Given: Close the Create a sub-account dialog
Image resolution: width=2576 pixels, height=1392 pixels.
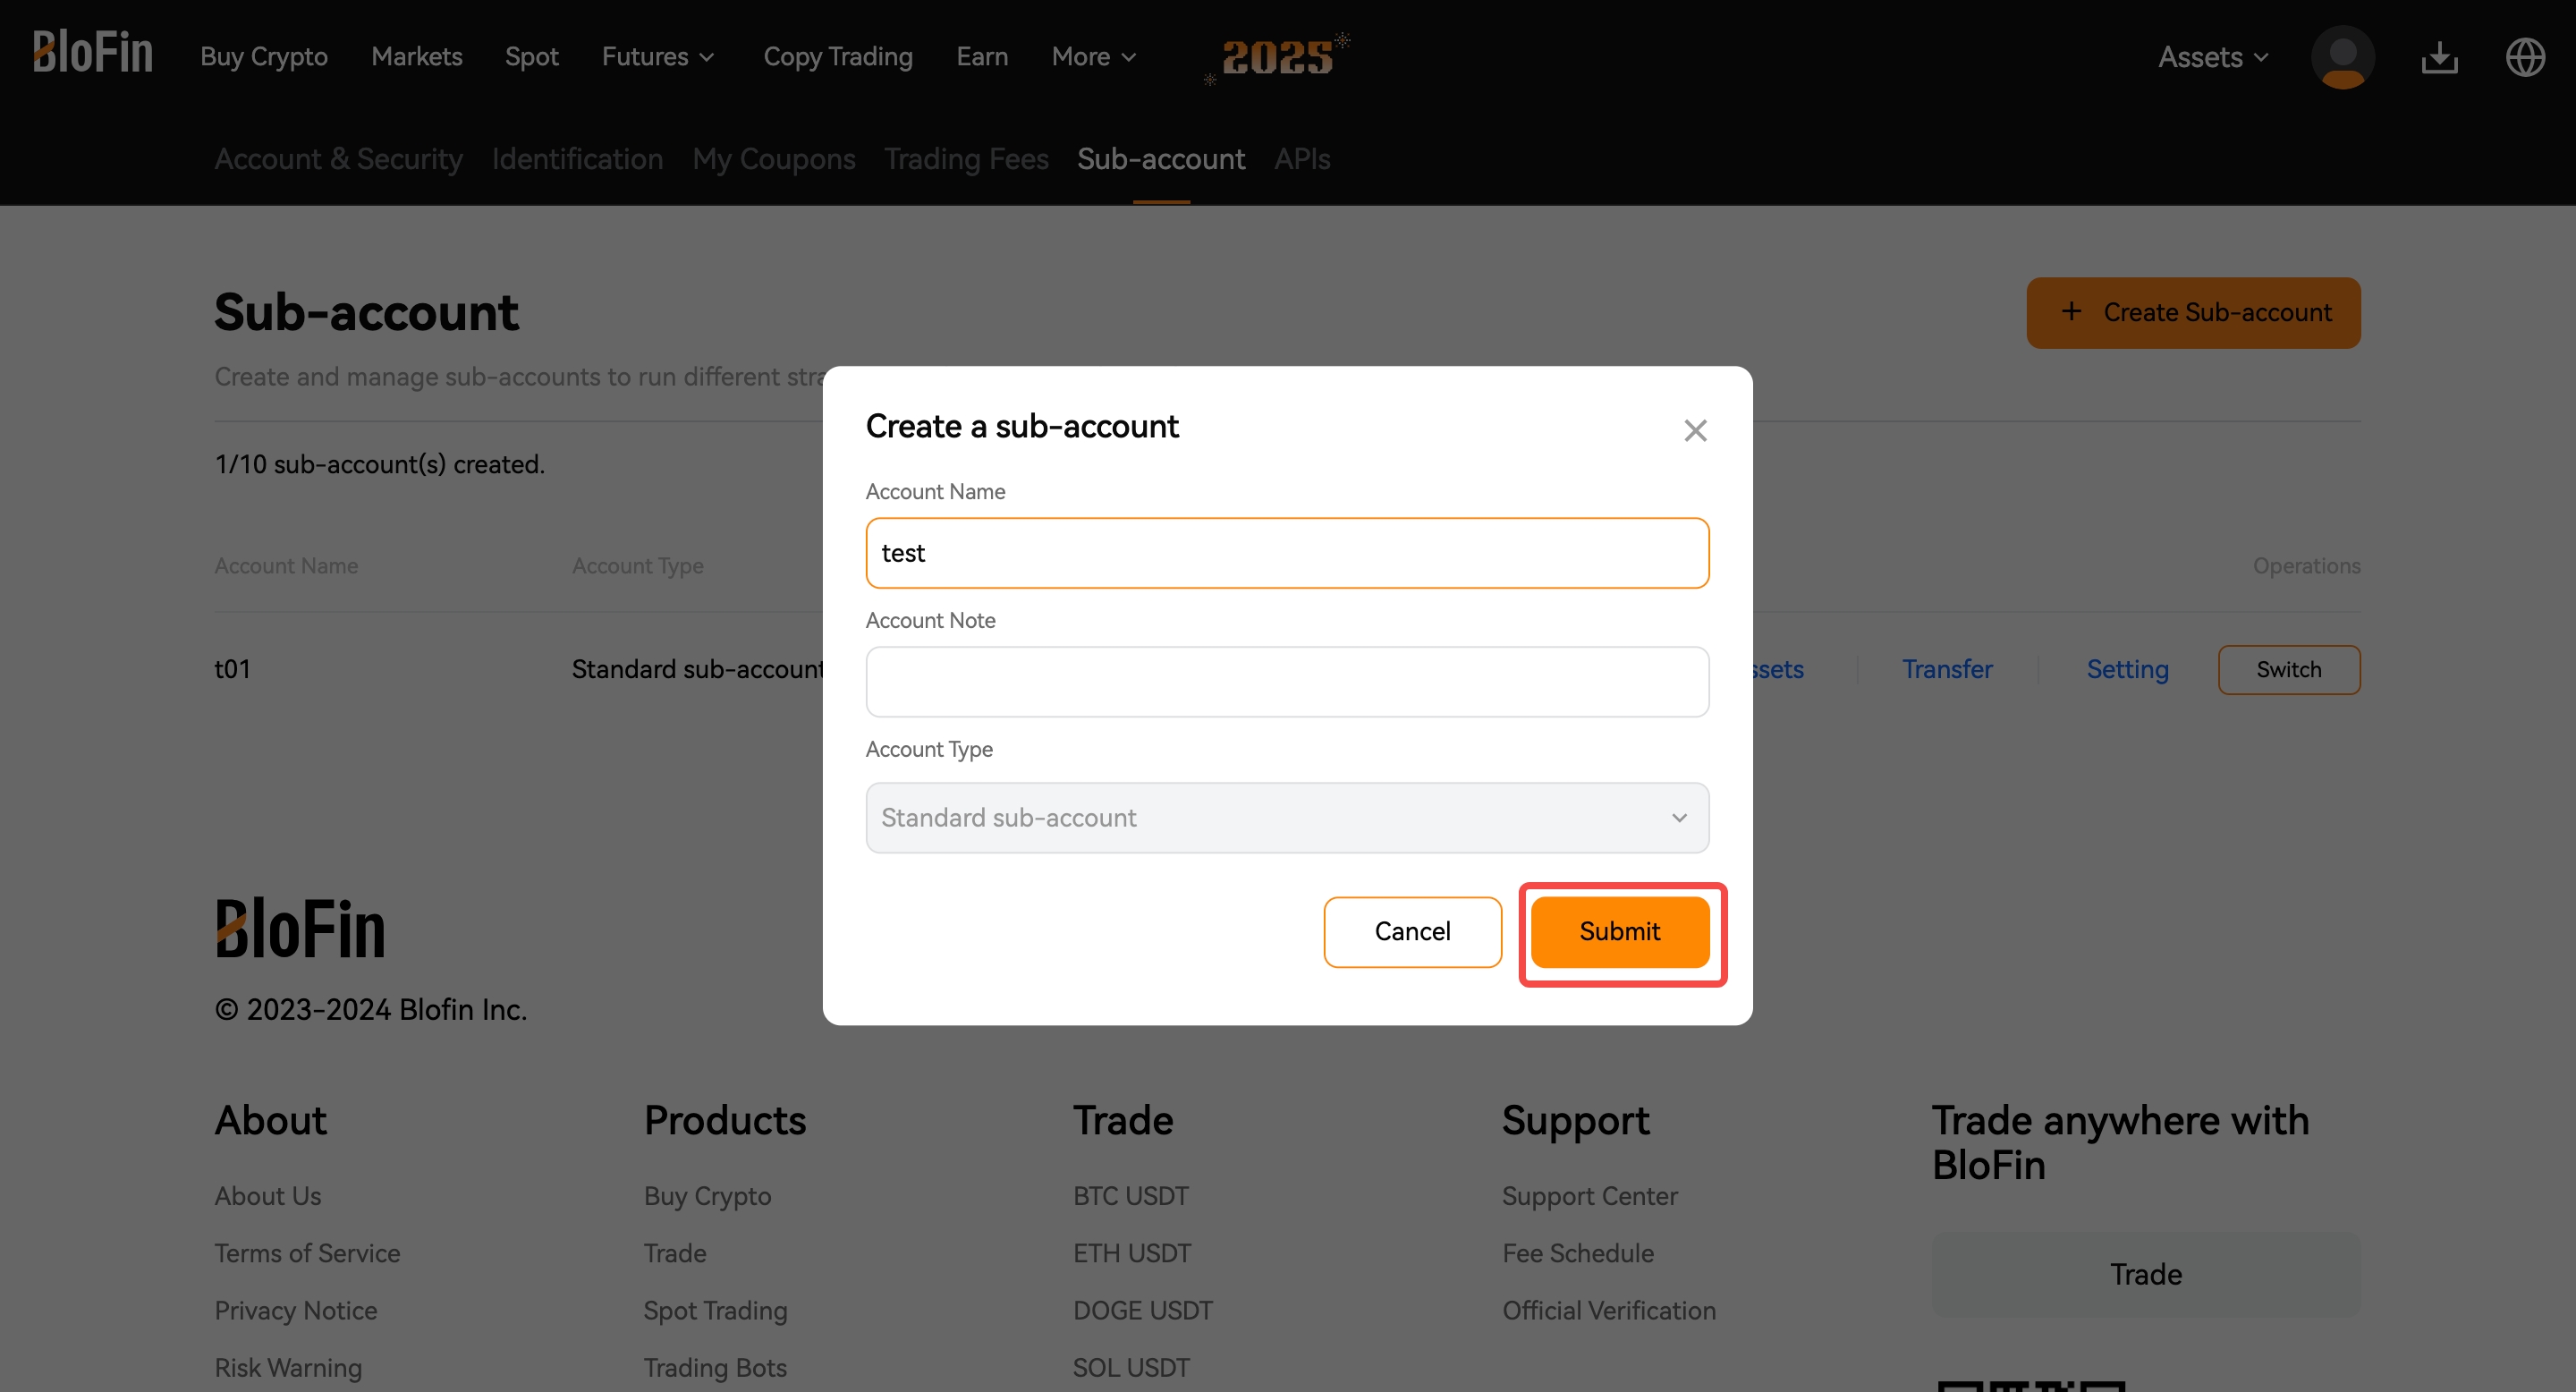Looking at the screenshot, I should click(x=1695, y=430).
